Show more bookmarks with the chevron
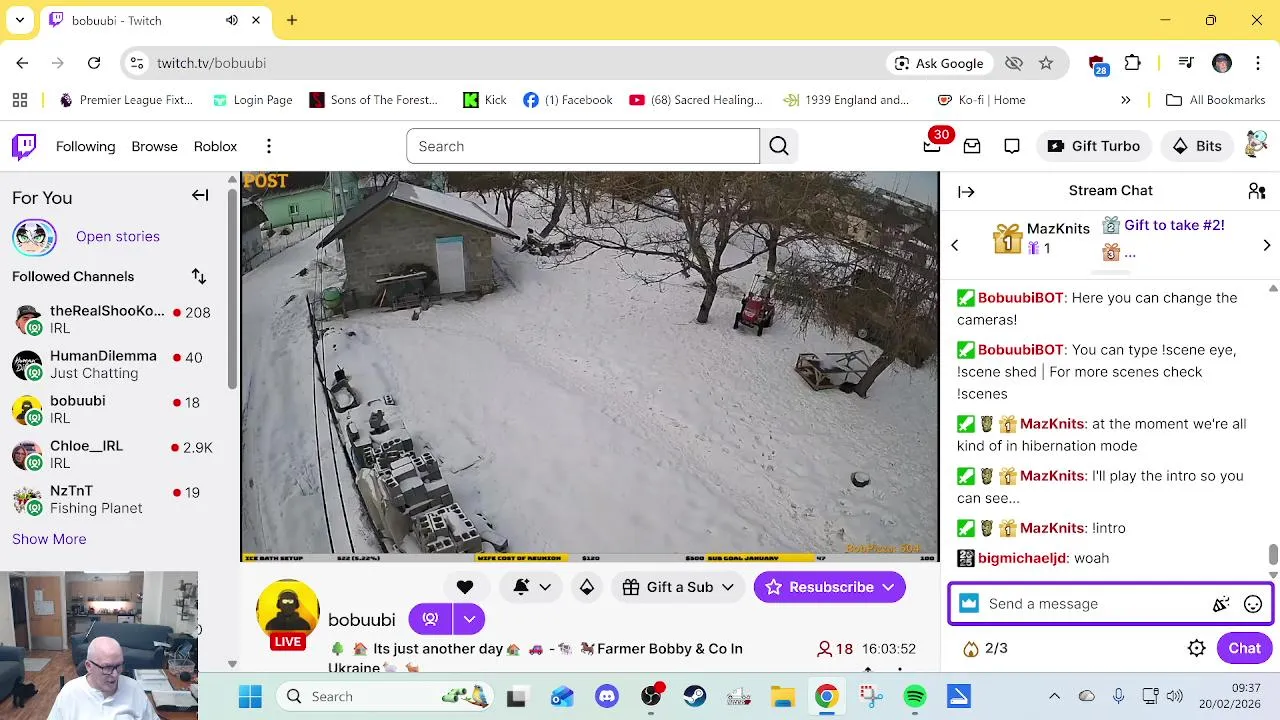This screenshot has height=720, width=1280. [x=1126, y=100]
